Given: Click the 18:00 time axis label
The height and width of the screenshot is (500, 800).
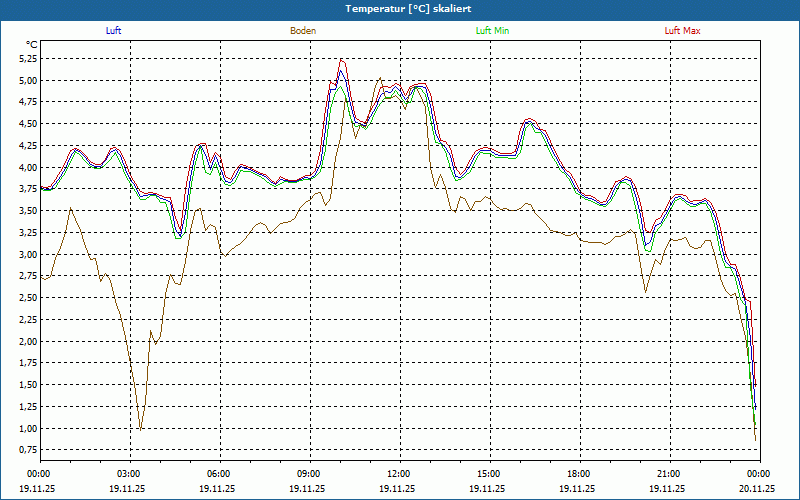Looking at the screenshot, I should click(x=578, y=474).
